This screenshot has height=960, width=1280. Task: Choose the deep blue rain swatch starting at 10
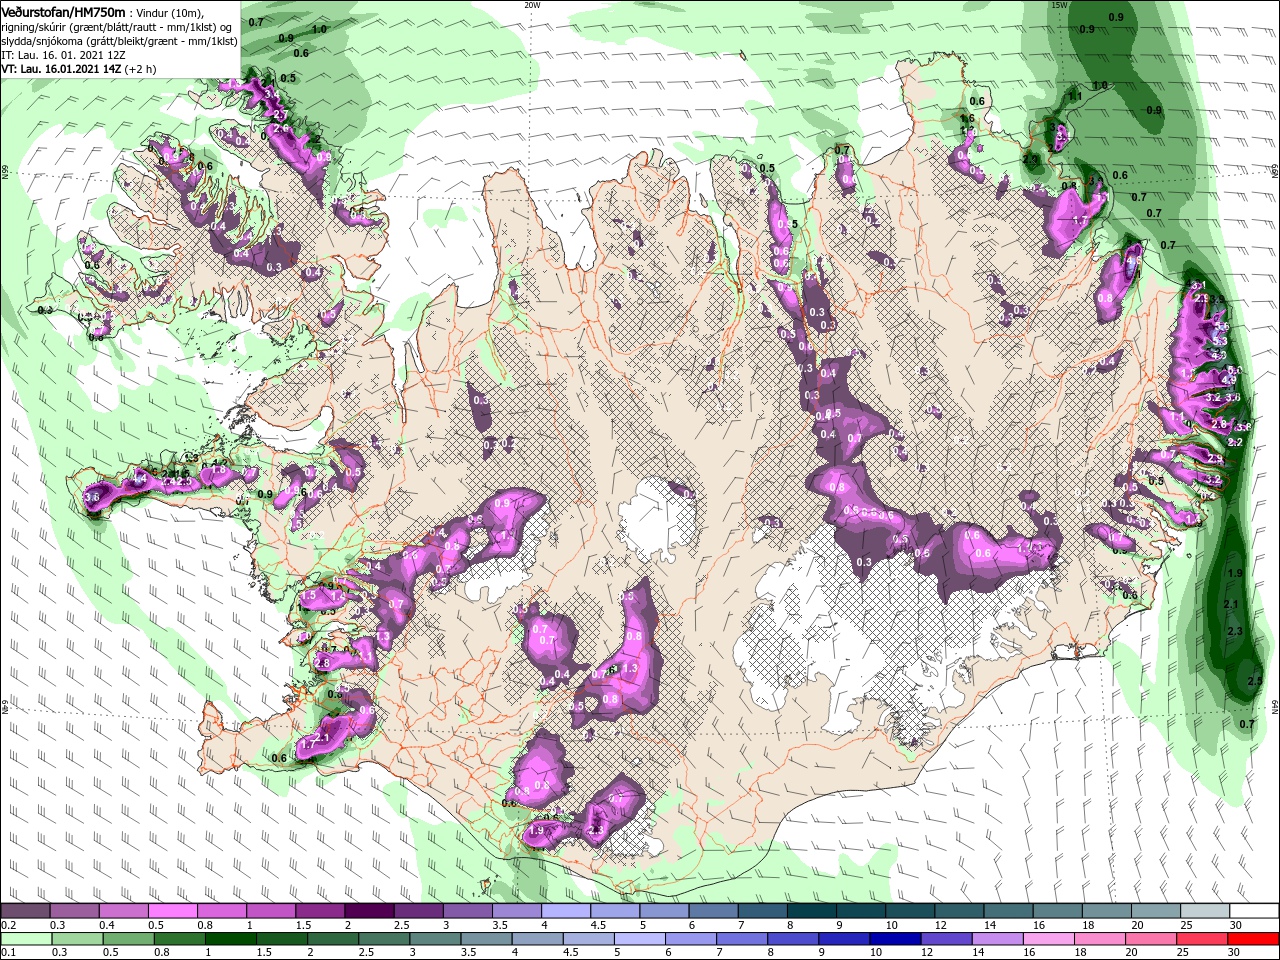tap(894, 939)
